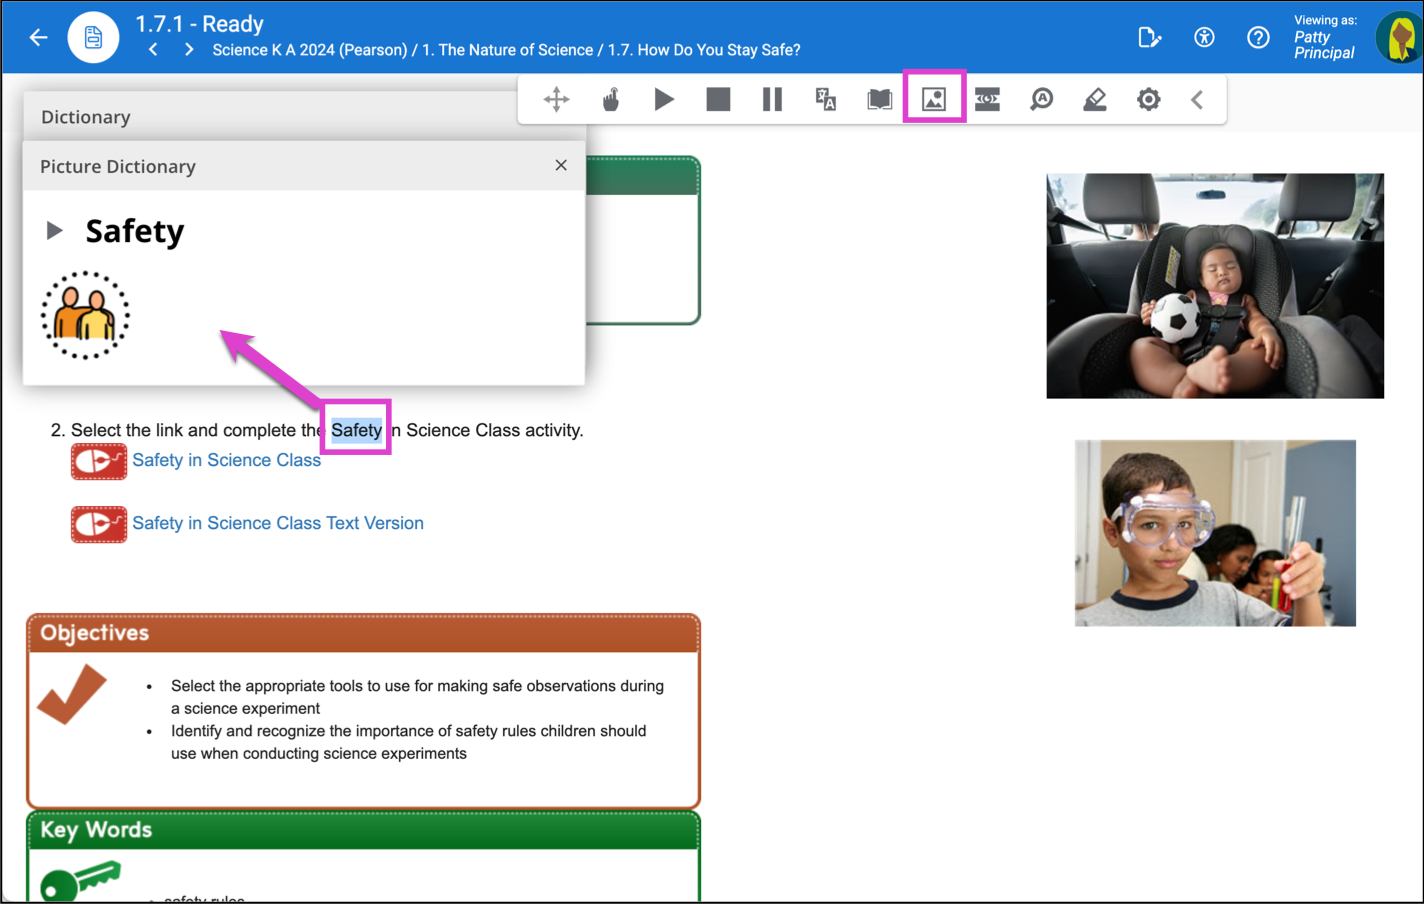The height and width of the screenshot is (904, 1424).
Task: Click the interactive icon beside Safety in Science Class
Action: click(x=99, y=461)
